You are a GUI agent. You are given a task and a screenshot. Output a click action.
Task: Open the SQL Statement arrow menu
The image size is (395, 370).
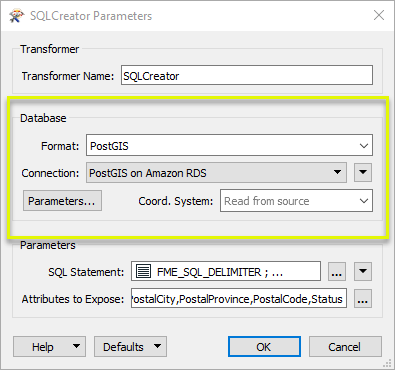[x=363, y=271]
